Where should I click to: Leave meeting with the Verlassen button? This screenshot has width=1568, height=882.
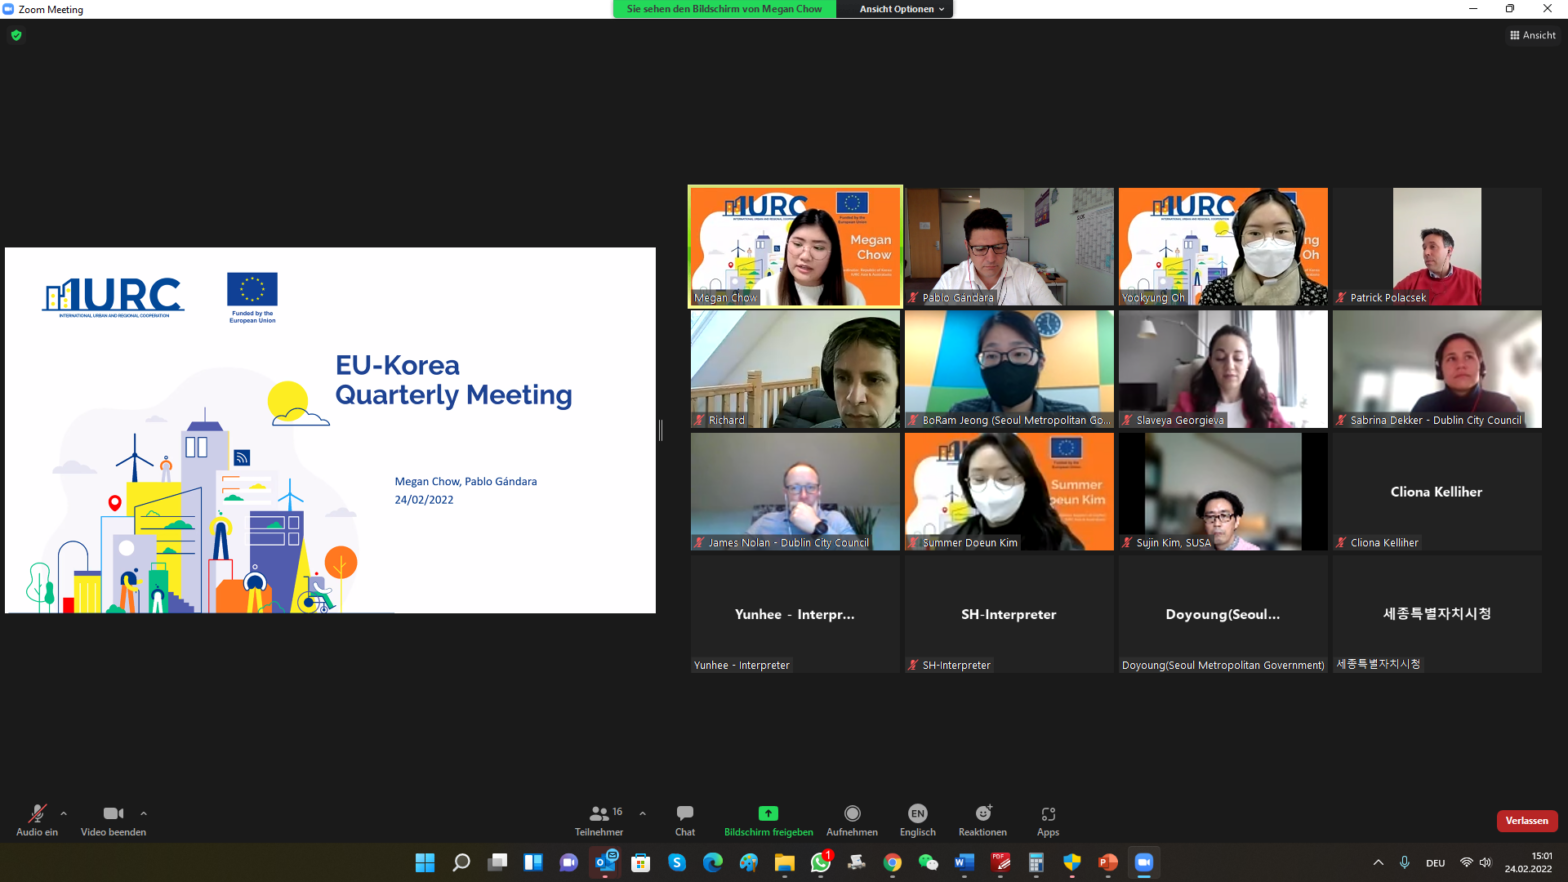coord(1526,820)
